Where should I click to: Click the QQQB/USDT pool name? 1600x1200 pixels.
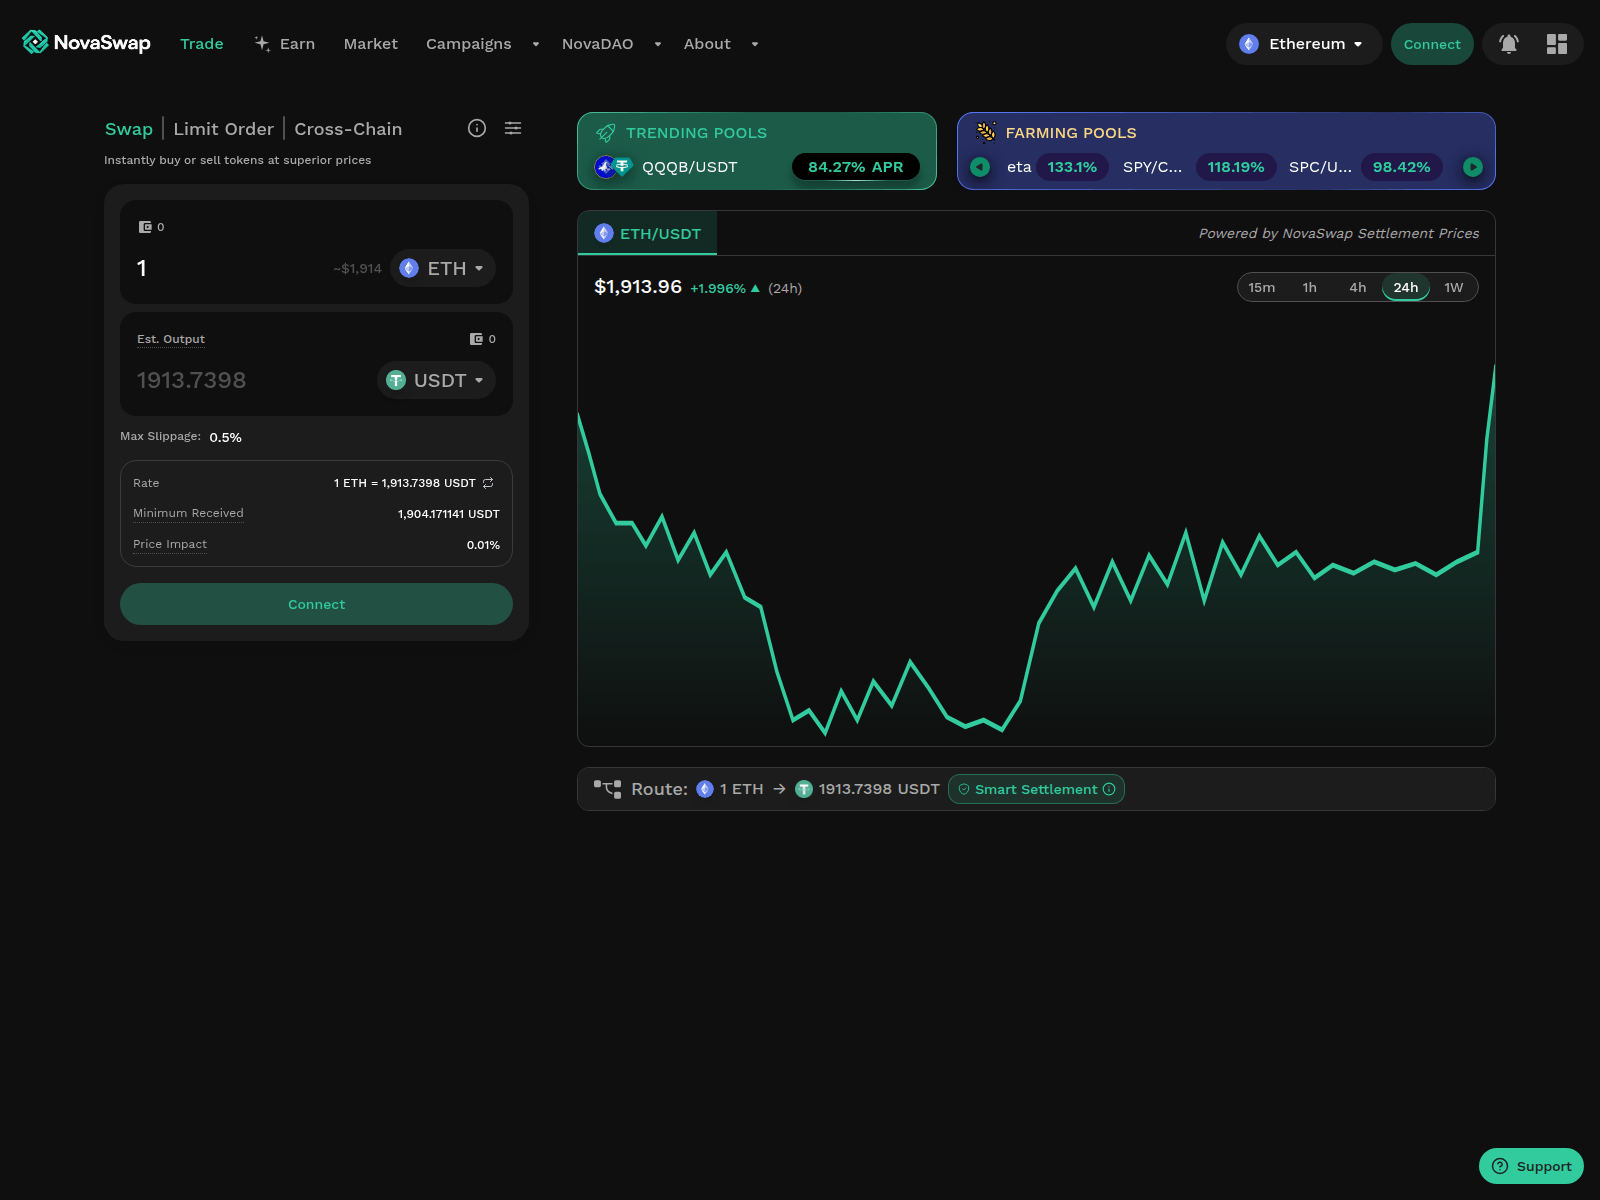point(690,167)
